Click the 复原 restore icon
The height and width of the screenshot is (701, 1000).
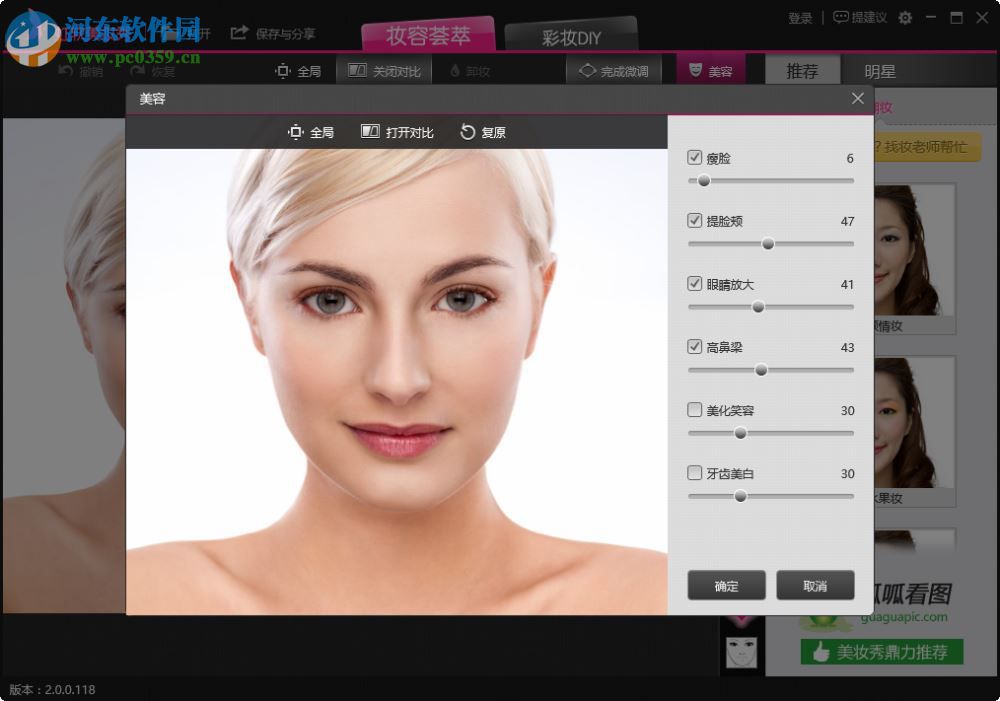pos(466,131)
